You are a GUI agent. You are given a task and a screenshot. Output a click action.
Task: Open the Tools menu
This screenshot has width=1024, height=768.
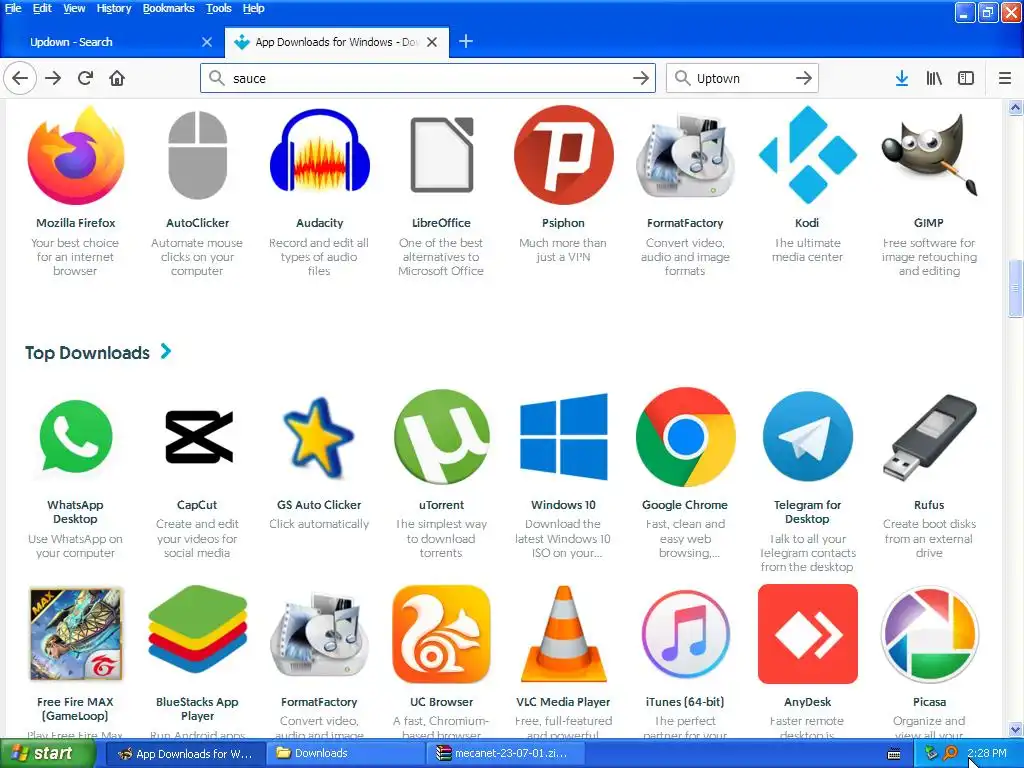[219, 8]
